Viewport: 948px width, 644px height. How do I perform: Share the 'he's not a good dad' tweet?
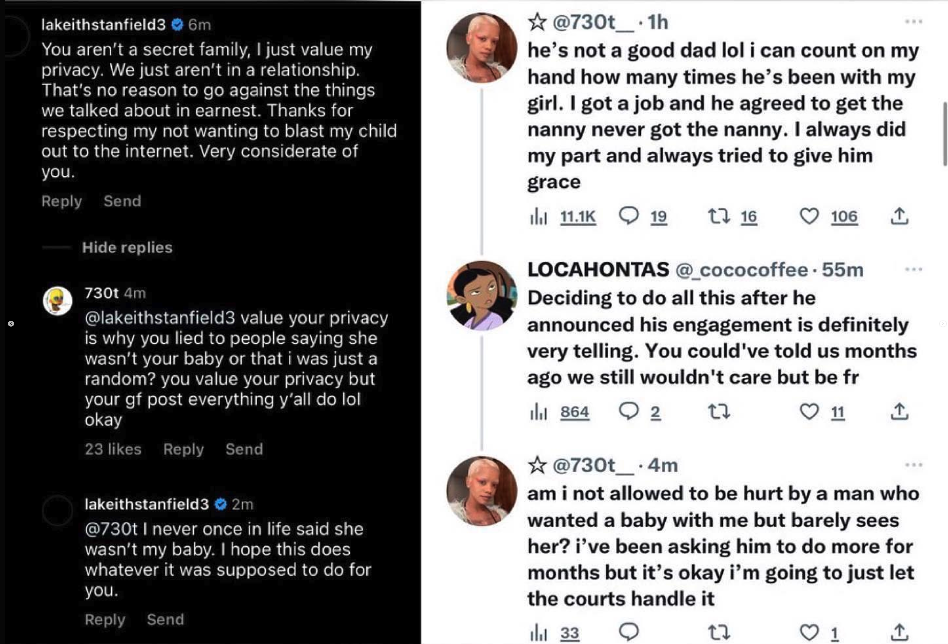pyautogui.click(x=900, y=216)
